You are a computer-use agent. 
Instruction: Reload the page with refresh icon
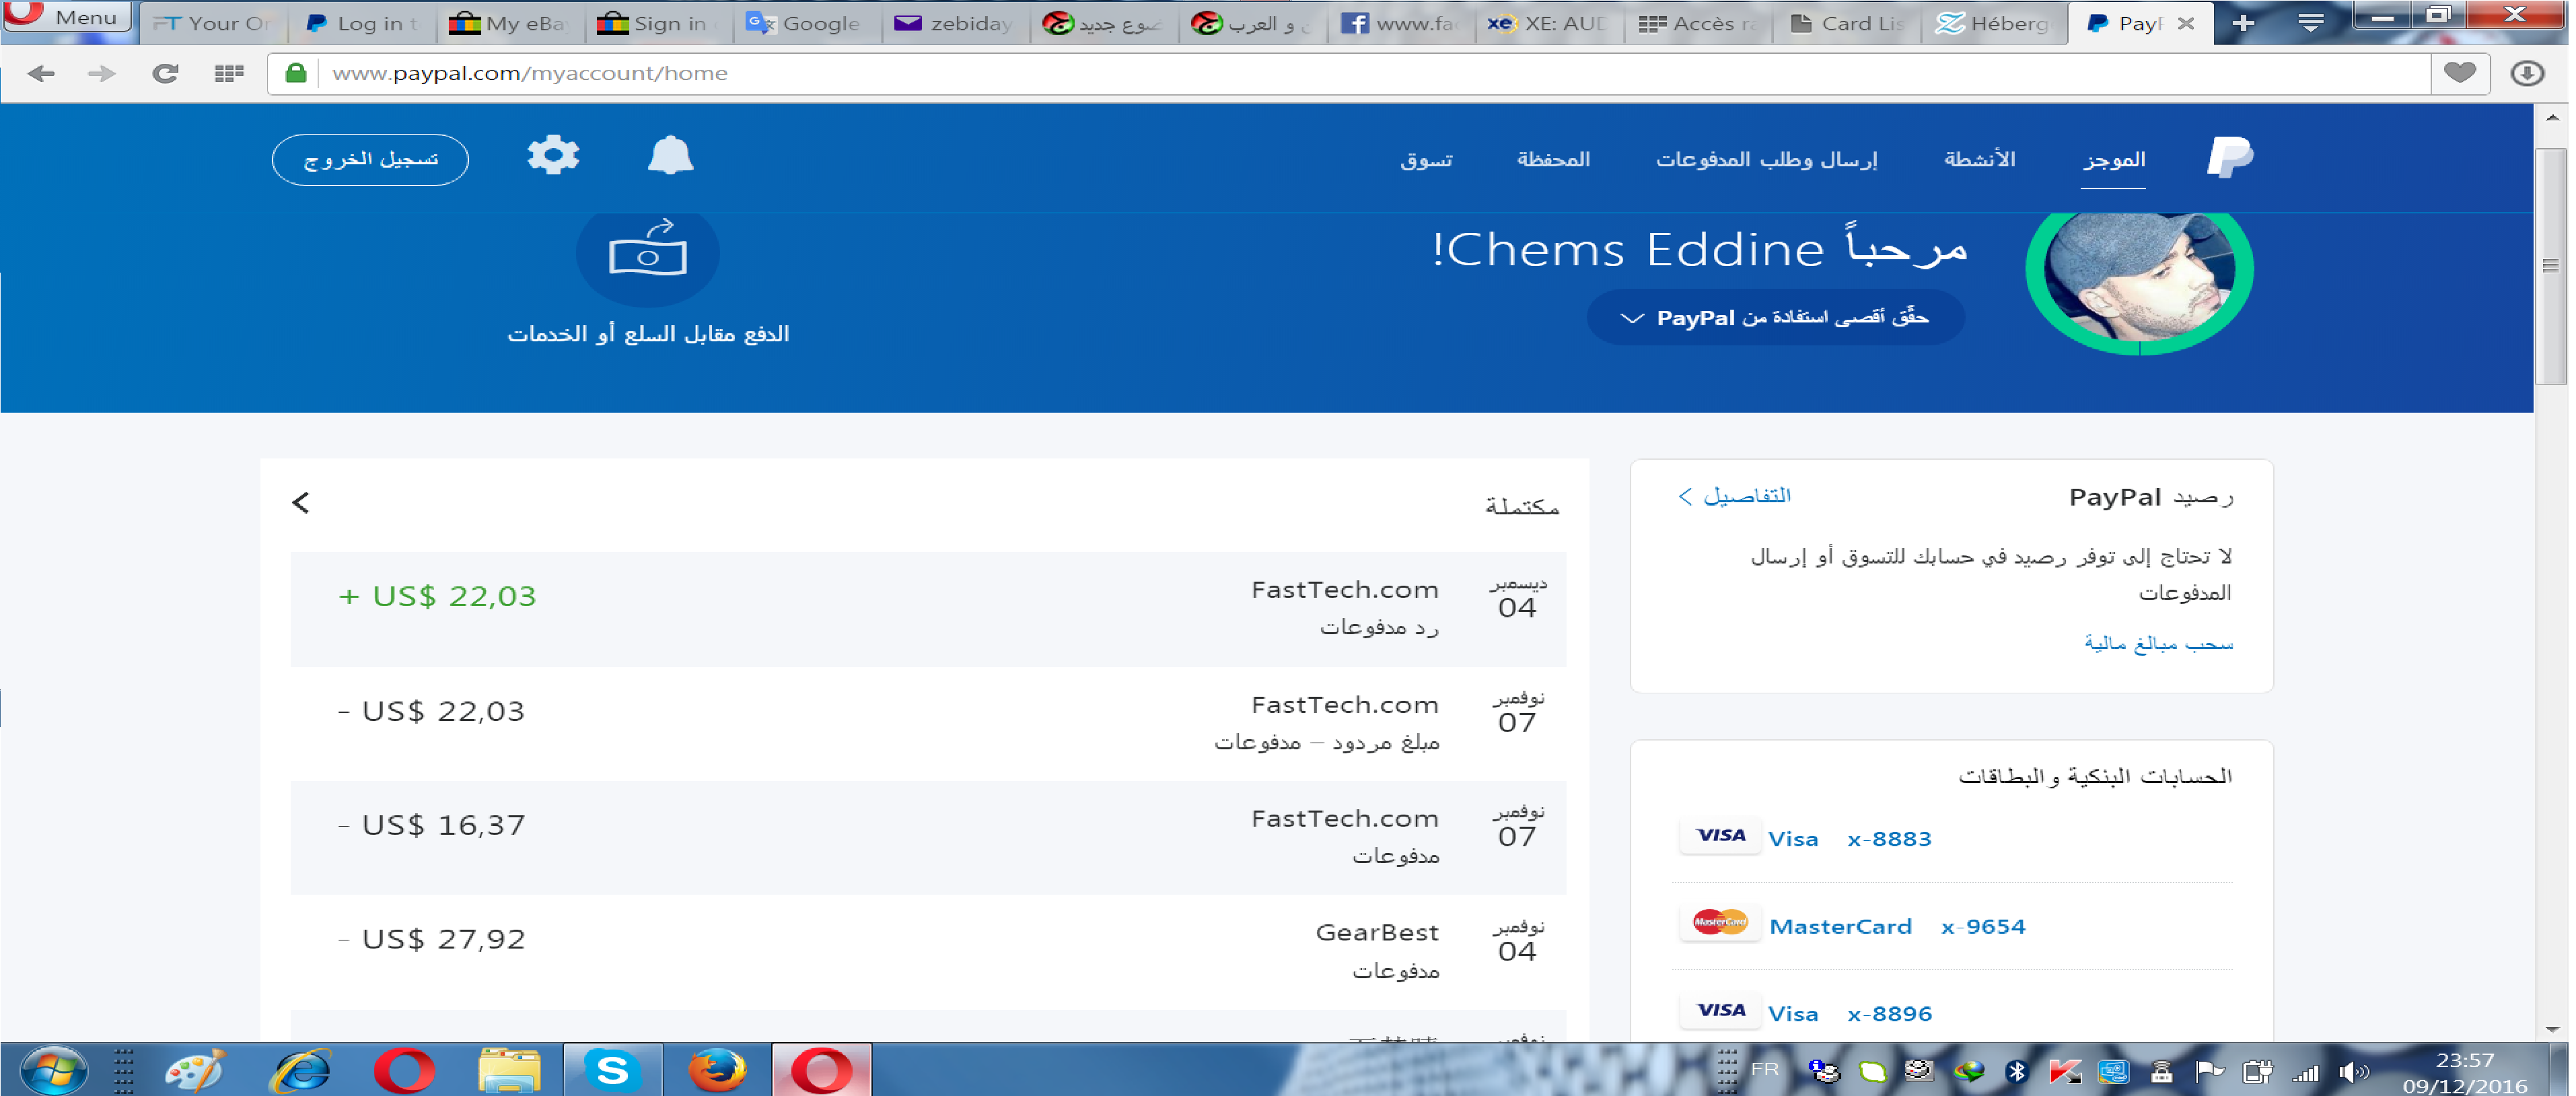point(165,73)
